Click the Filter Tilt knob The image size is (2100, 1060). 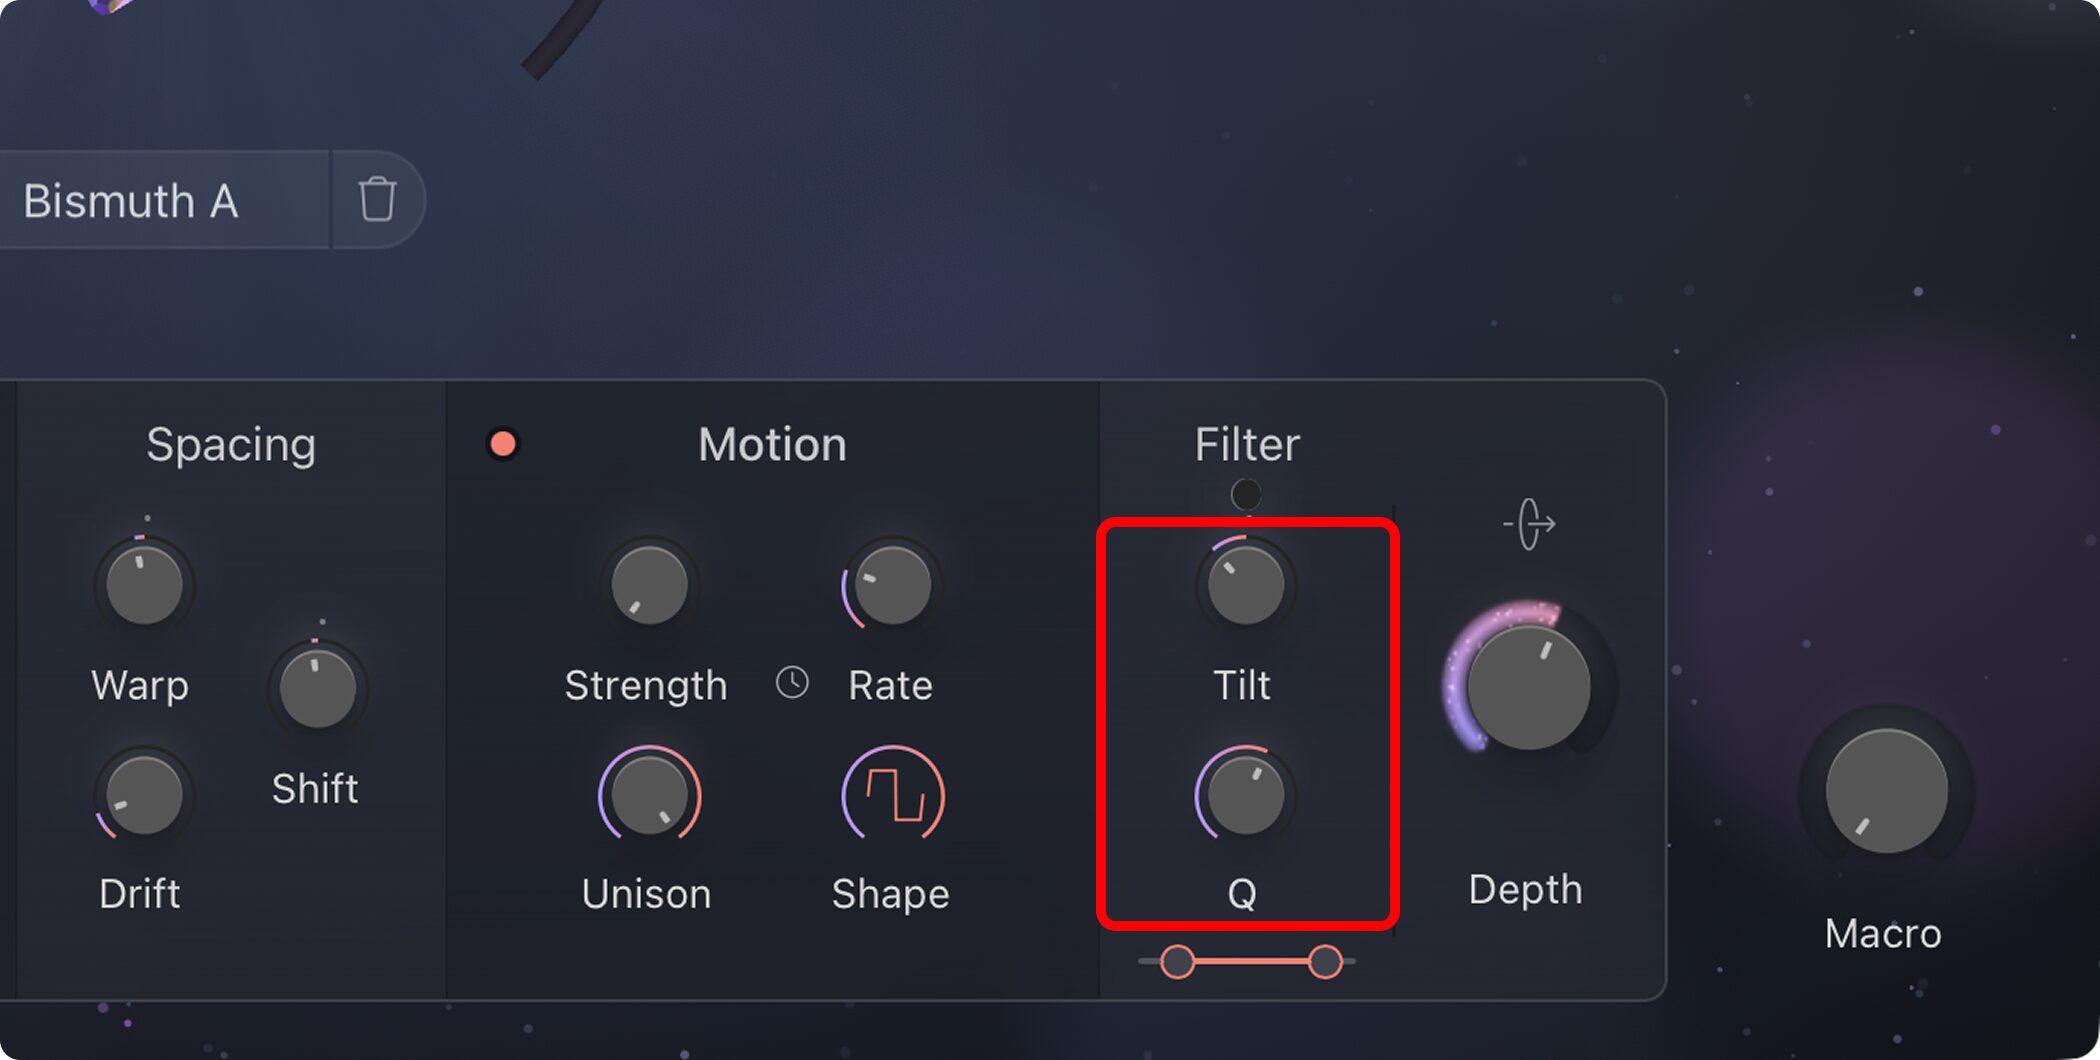coord(1245,585)
